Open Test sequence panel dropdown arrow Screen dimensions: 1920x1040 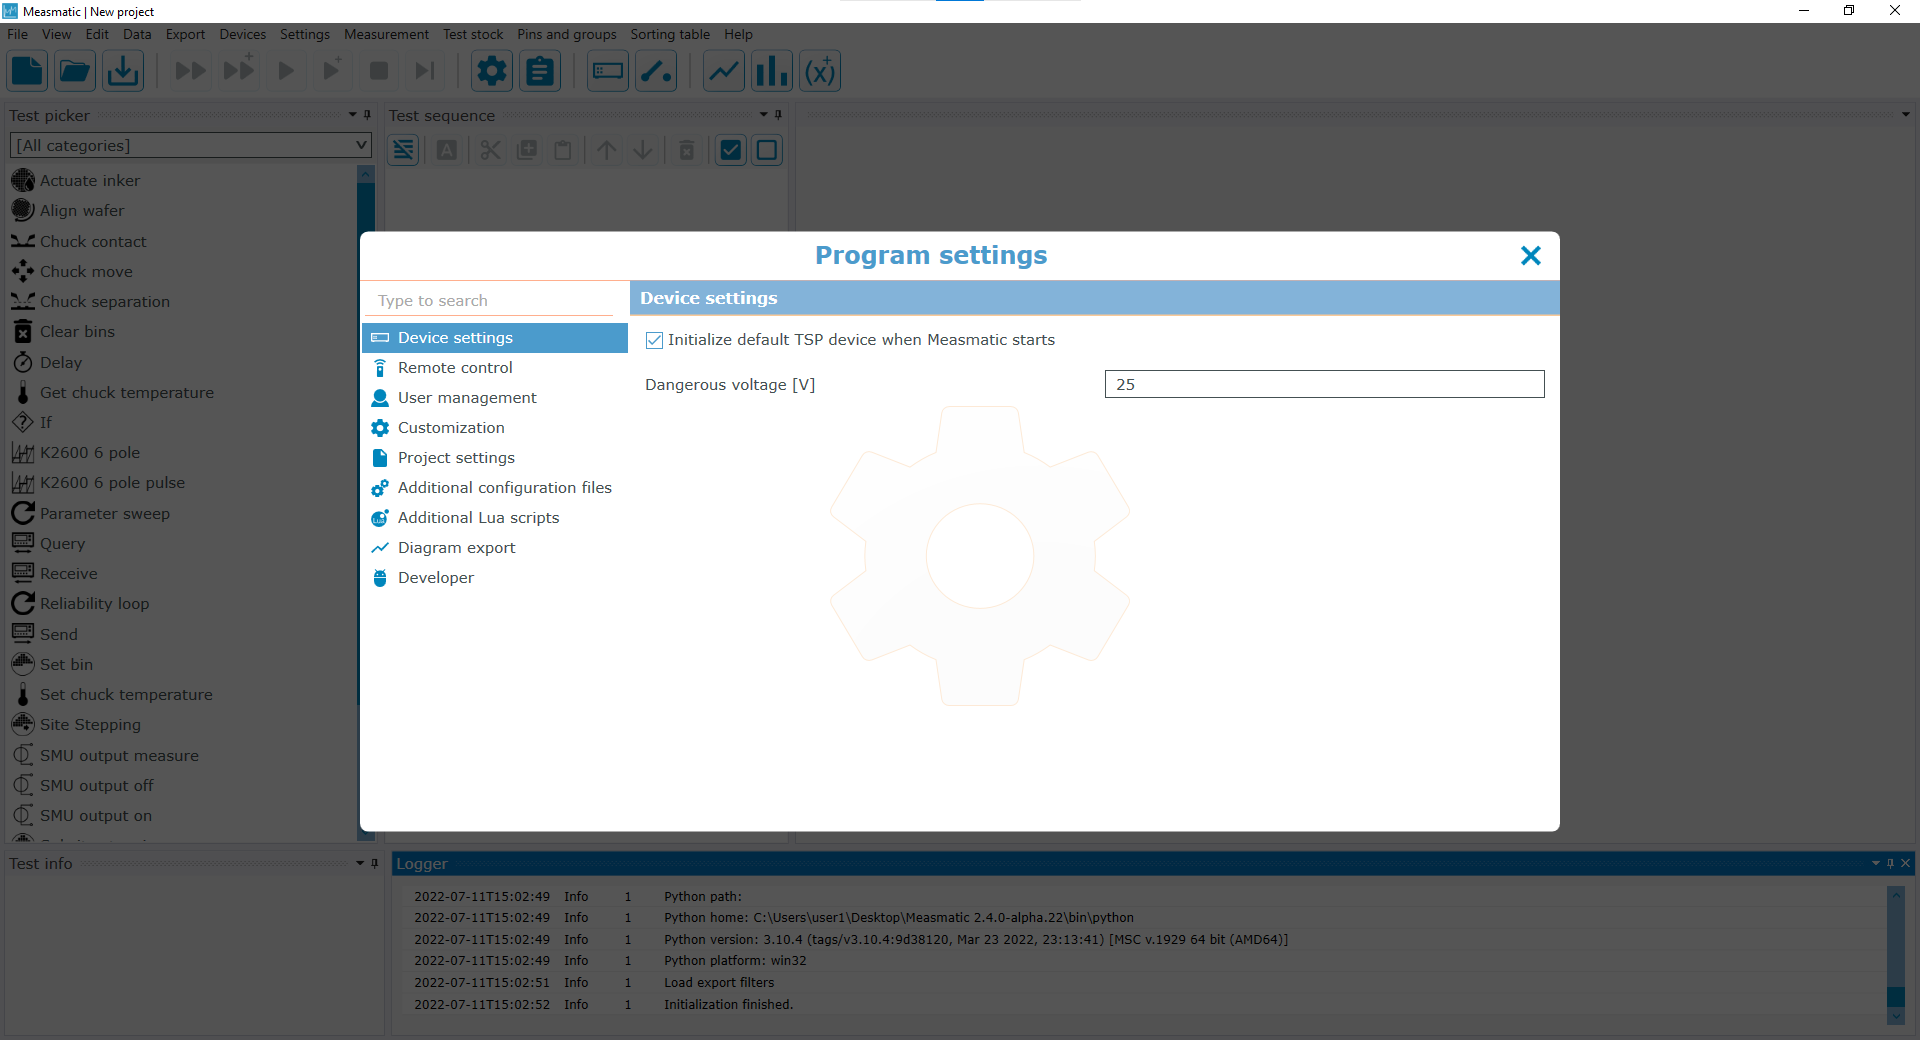(x=763, y=115)
